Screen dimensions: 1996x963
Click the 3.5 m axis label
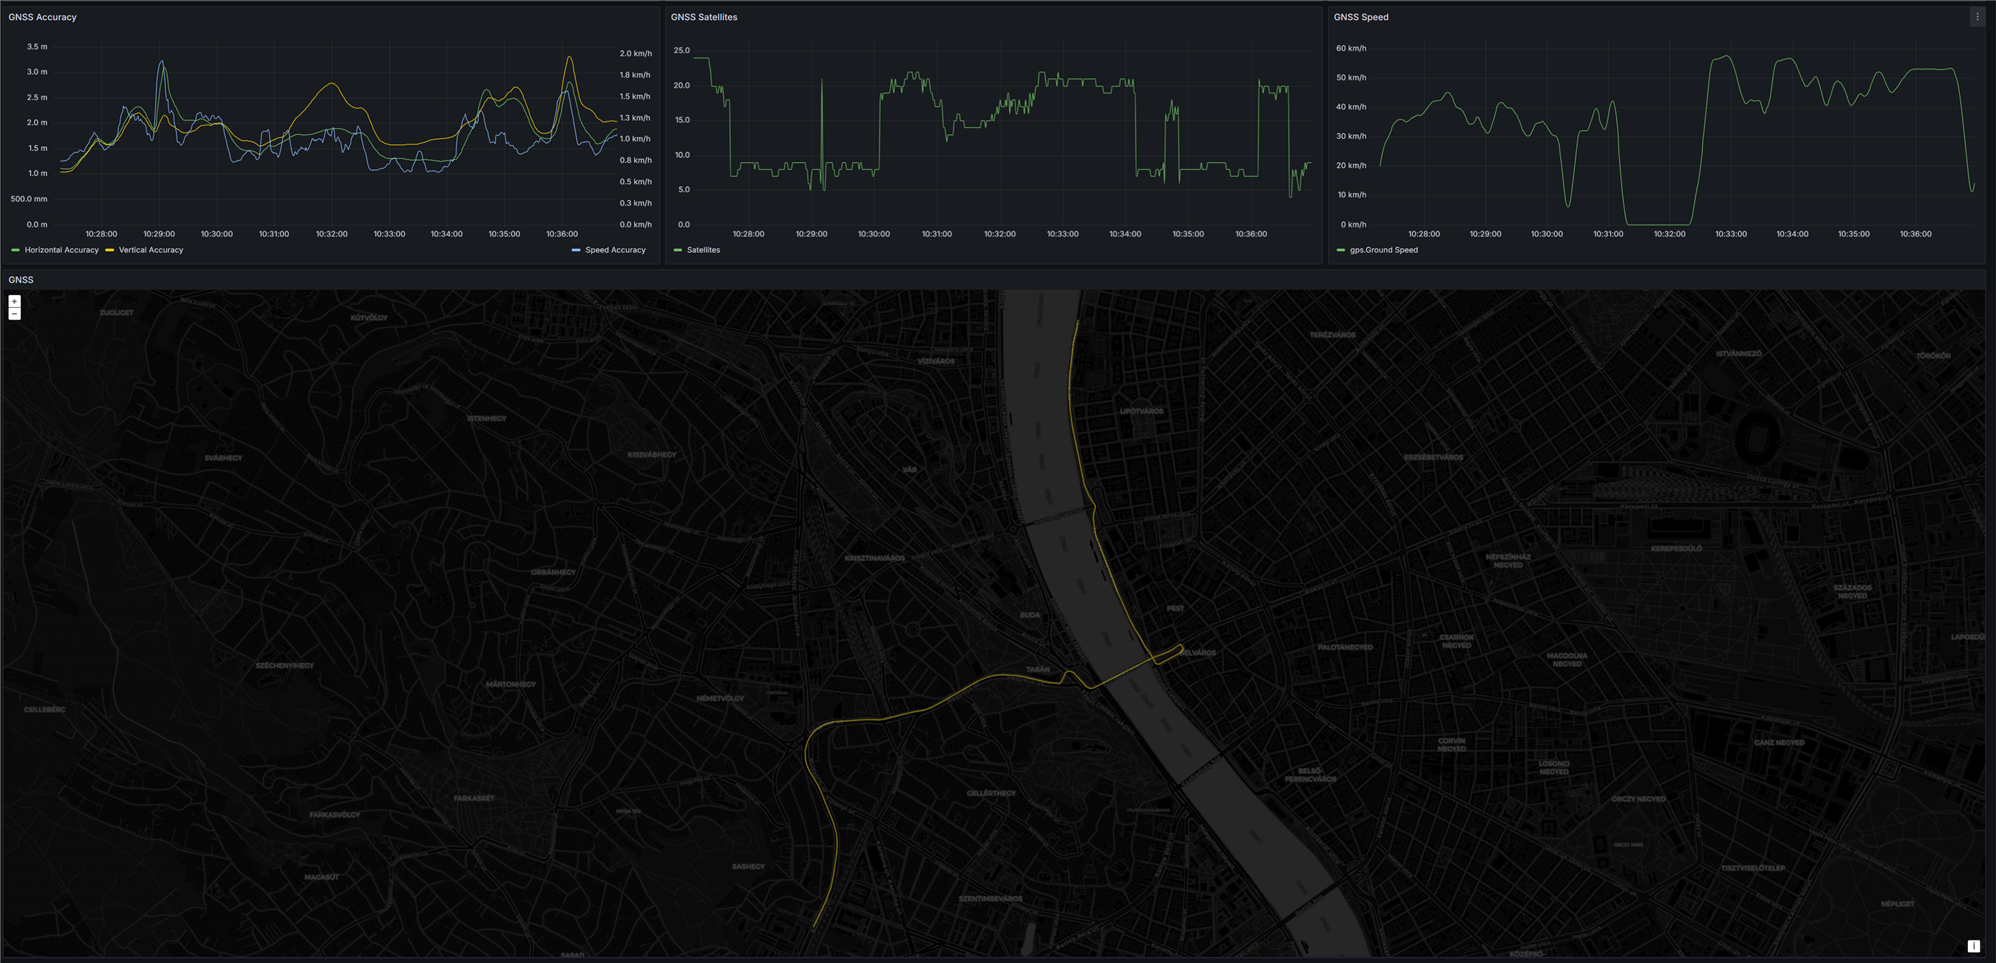pyautogui.click(x=37, y=47)
